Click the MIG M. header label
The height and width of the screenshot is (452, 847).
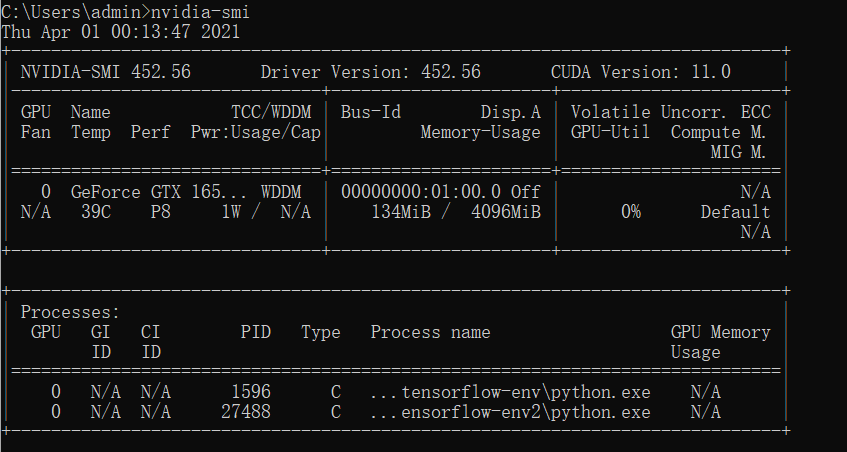point(738,152)
